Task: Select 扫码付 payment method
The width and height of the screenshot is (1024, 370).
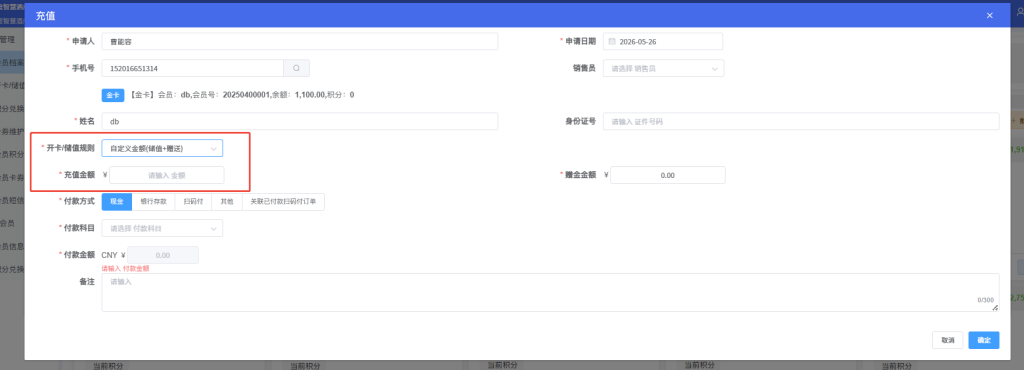Action: coord(193,202)
